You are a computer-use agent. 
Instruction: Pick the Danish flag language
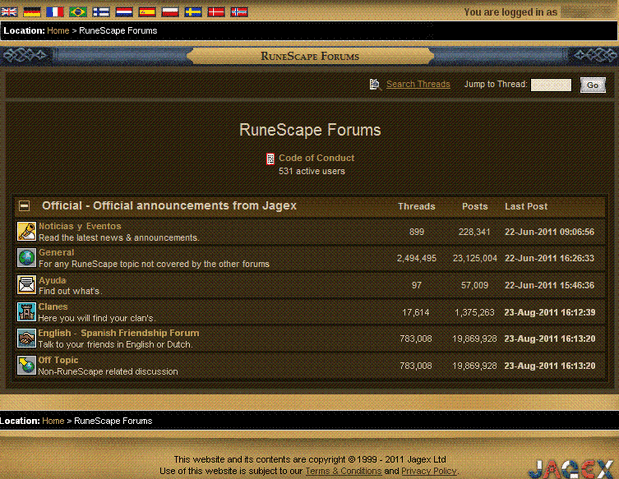coord(216,12)
